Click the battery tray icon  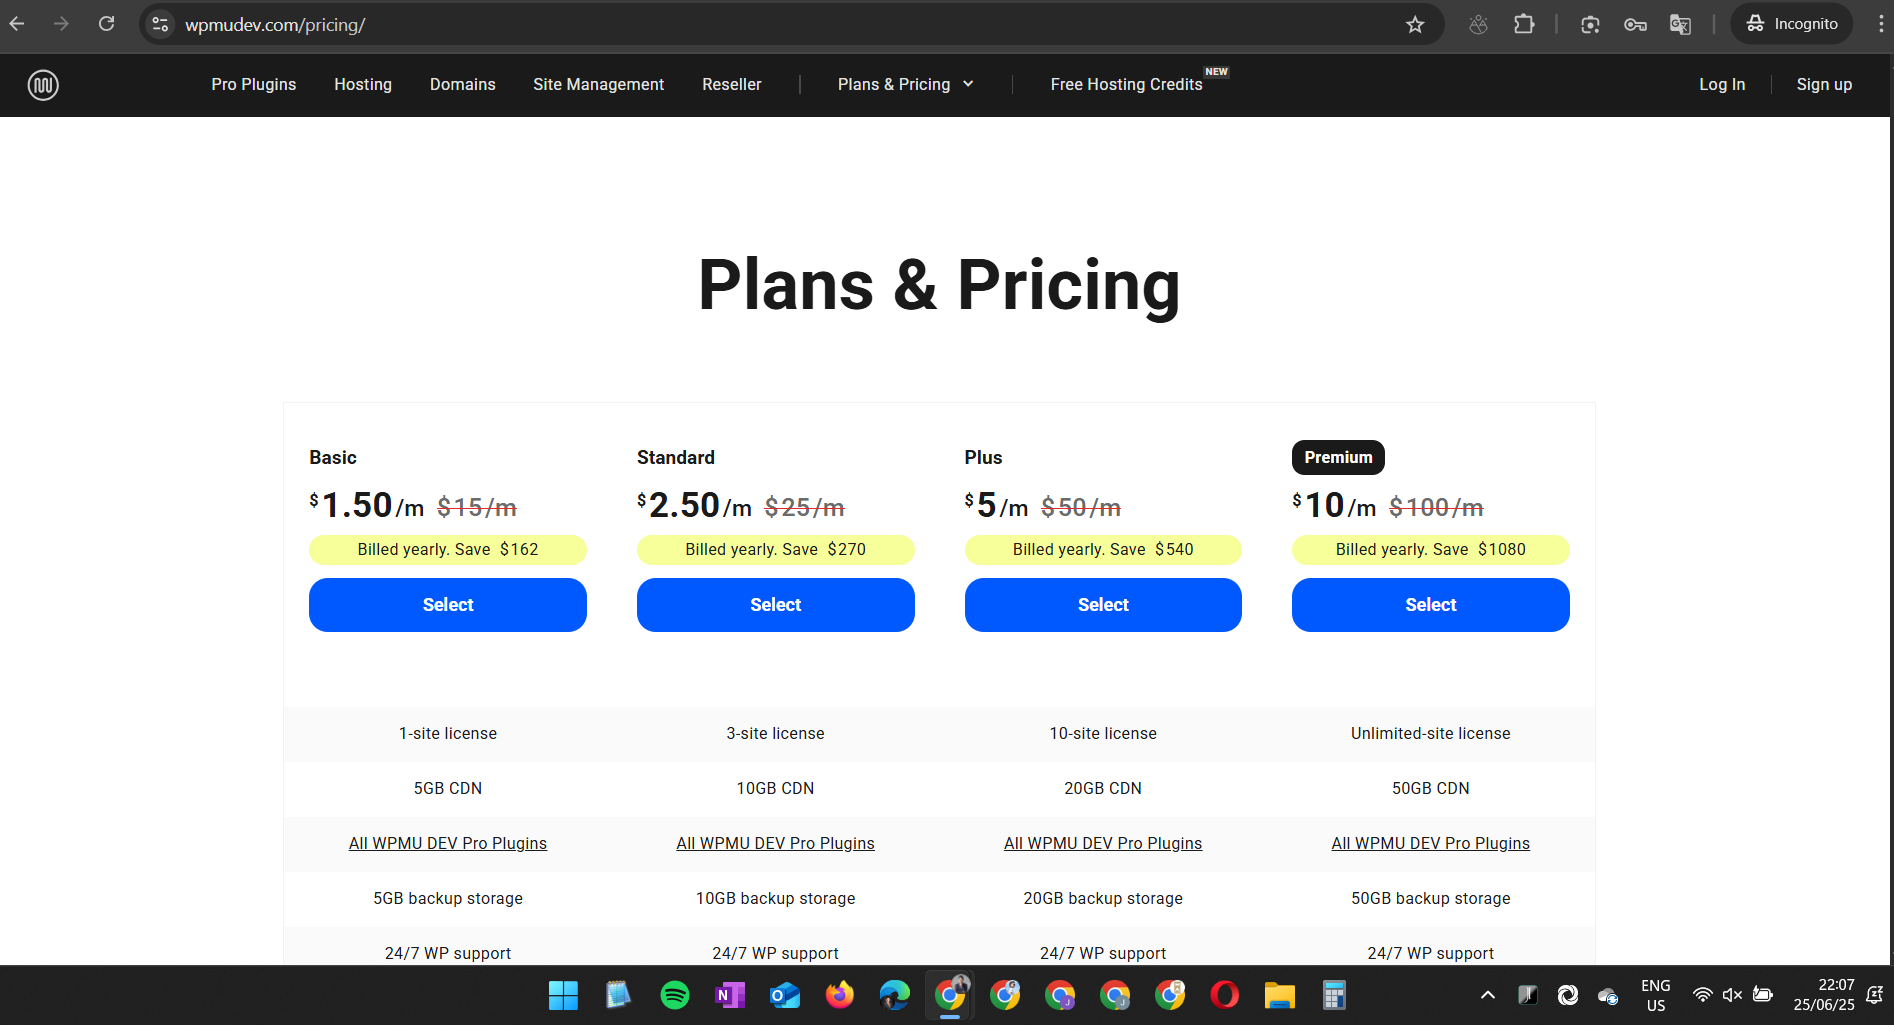pos(1763,995)
